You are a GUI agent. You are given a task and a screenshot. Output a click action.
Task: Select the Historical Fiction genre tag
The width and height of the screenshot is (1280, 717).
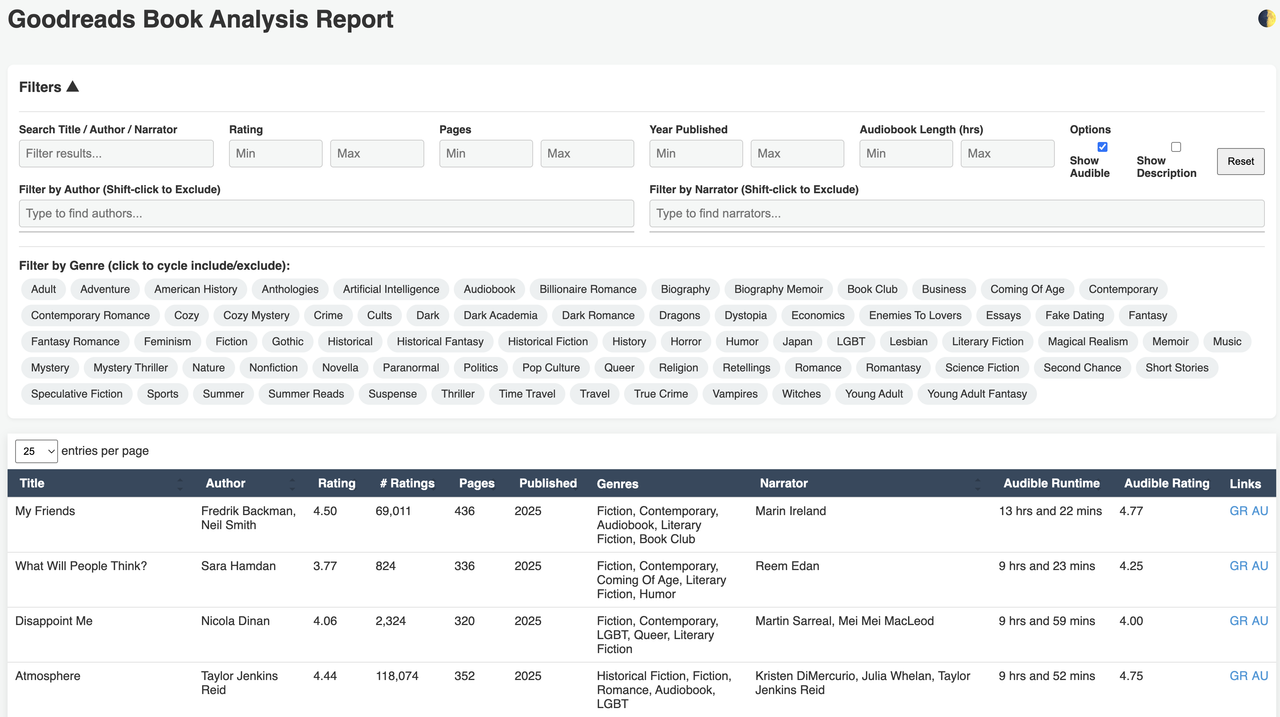pos(548,341)
